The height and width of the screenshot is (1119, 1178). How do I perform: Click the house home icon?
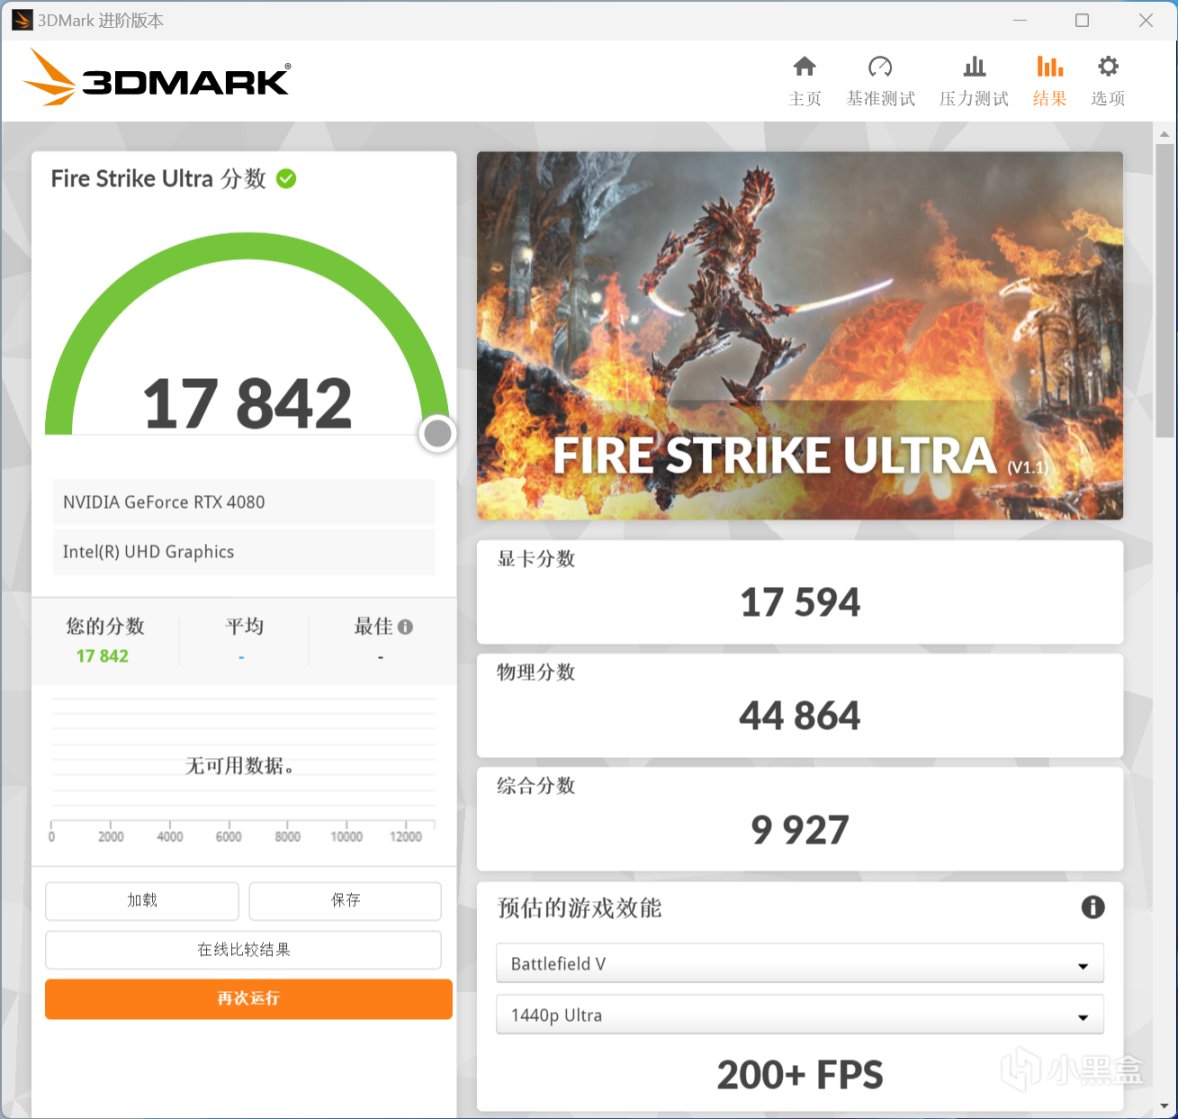tap(805, 67)
